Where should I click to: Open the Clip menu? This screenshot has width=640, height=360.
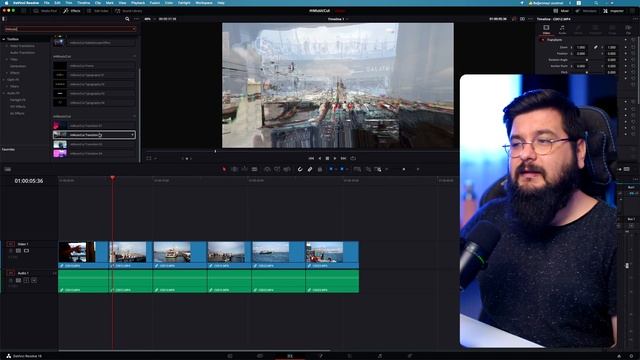[98, 3]
